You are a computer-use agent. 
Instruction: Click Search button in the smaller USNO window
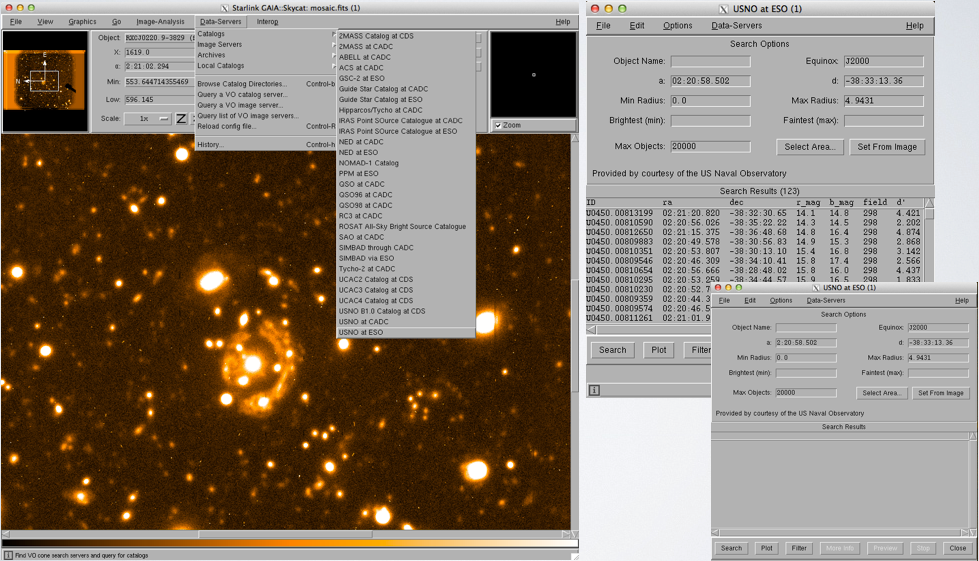click(x=731, y=548)
